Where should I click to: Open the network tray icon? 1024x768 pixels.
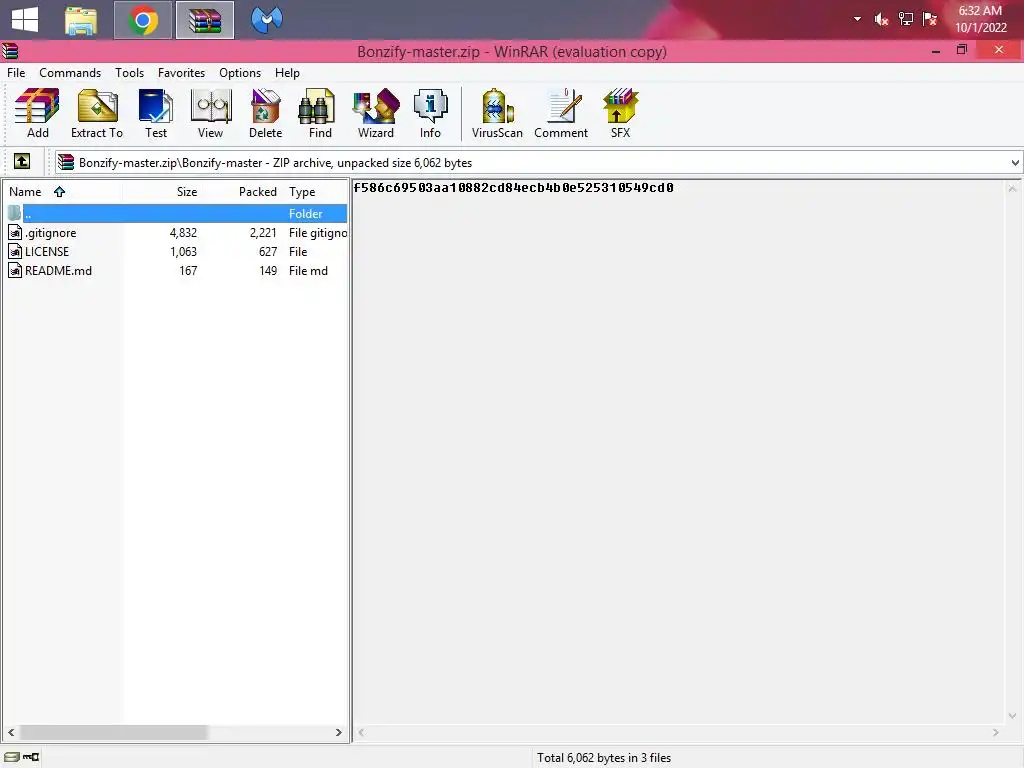(x=906, y=20)
